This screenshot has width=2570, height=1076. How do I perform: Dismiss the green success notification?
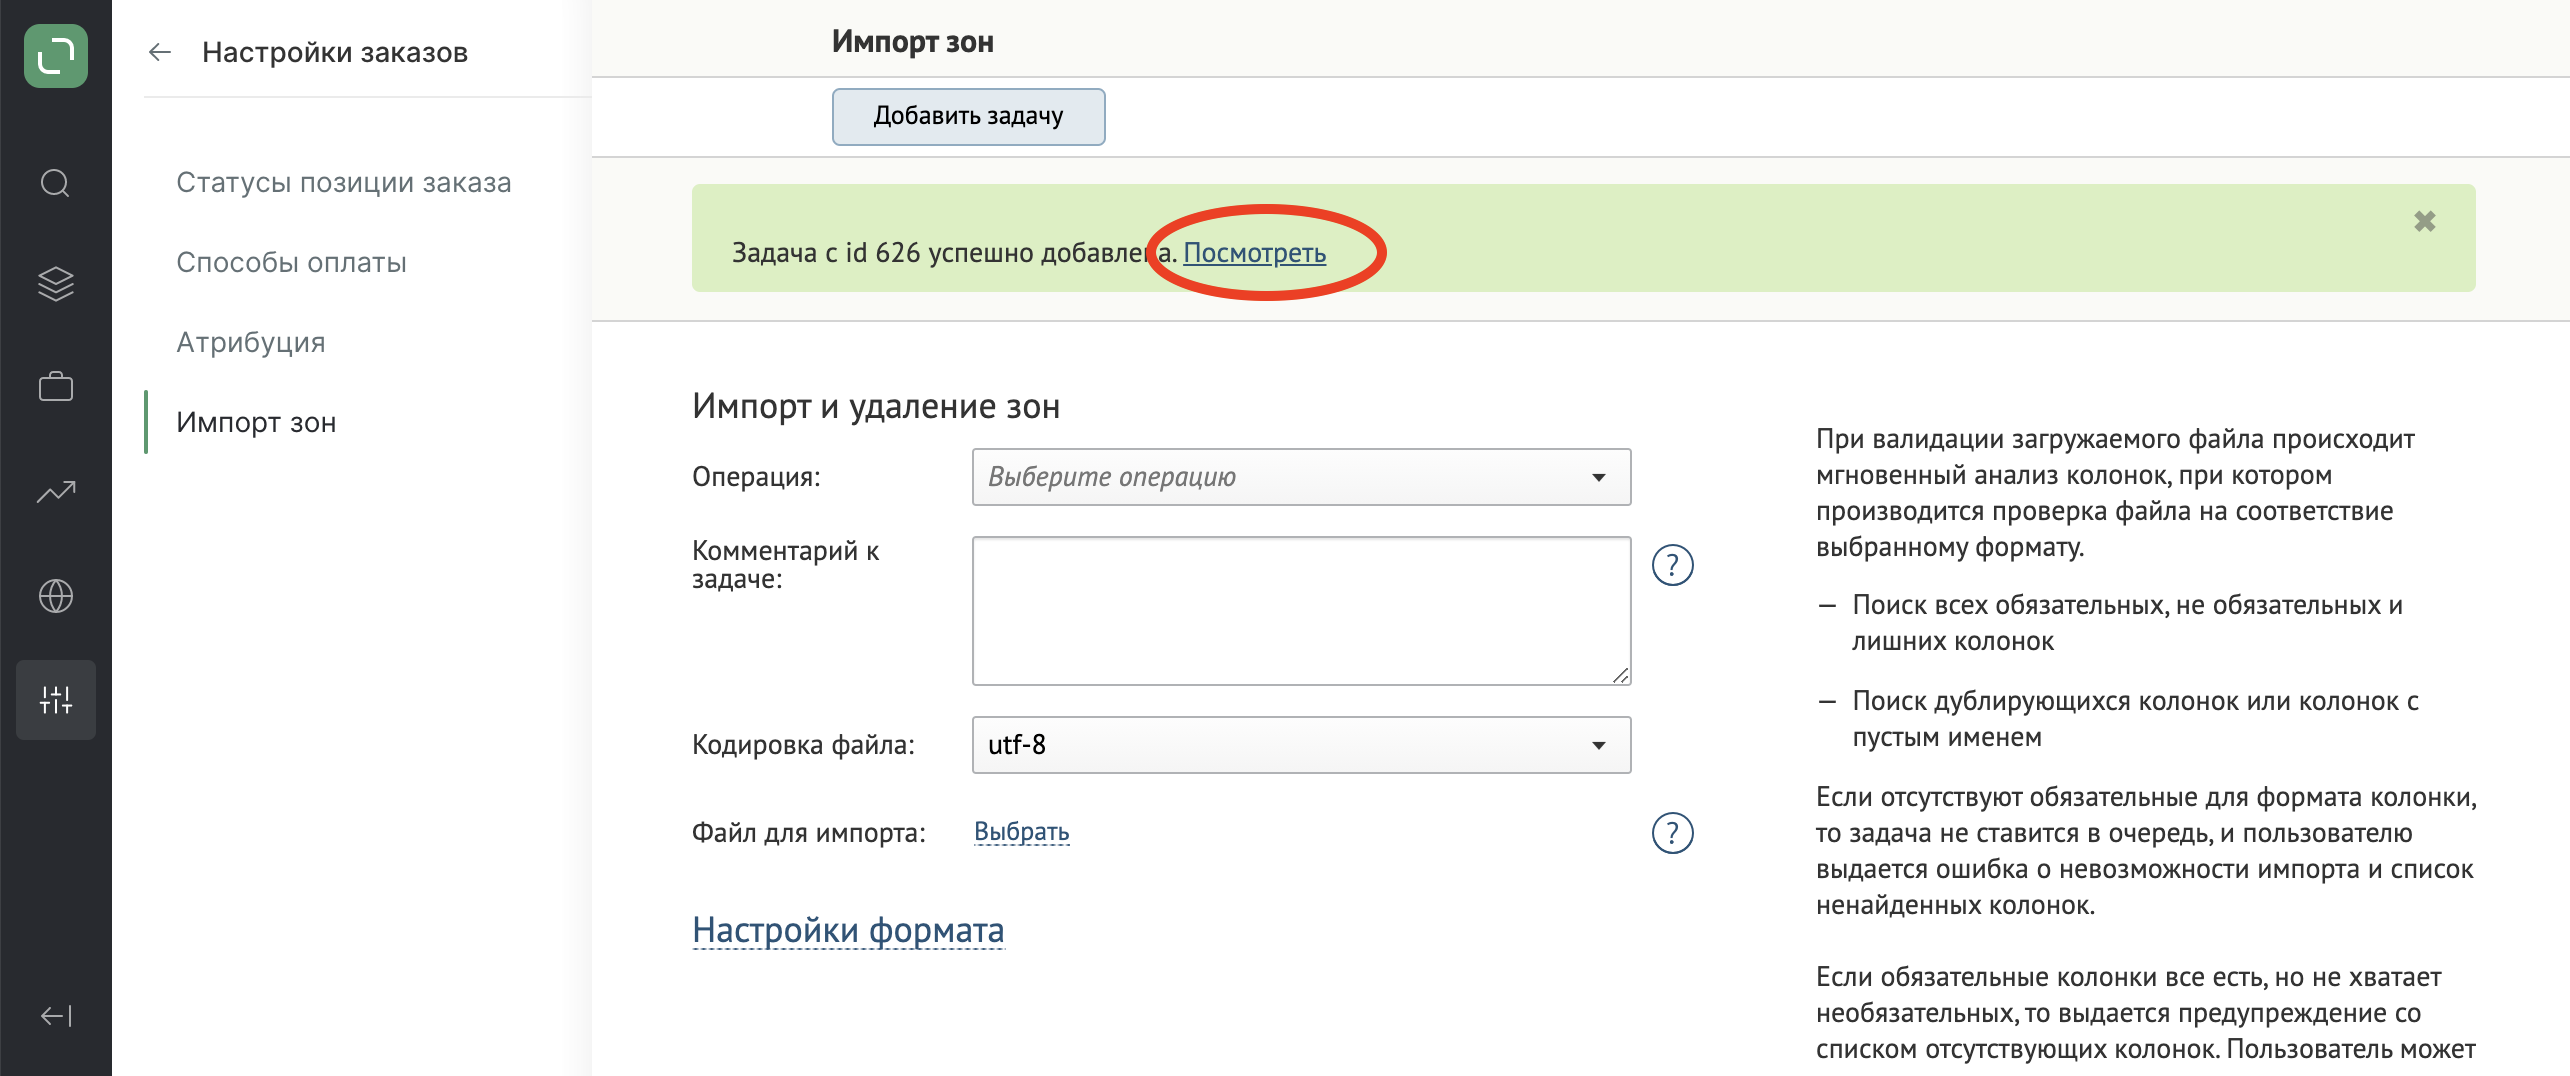point(2425,221)
